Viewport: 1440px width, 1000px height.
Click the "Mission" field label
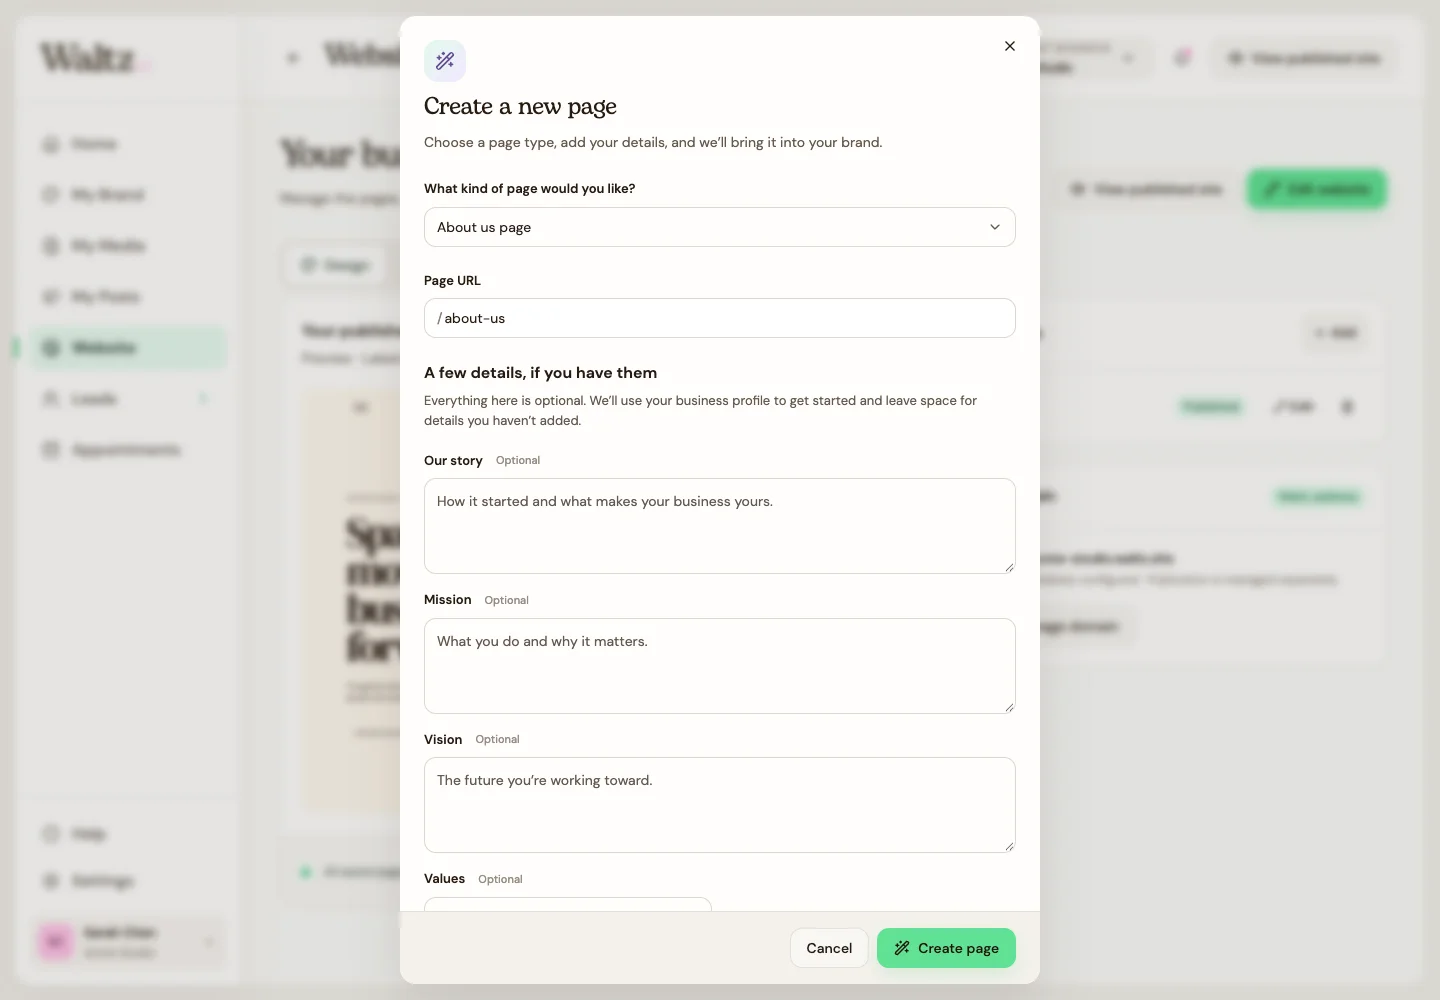447,600
